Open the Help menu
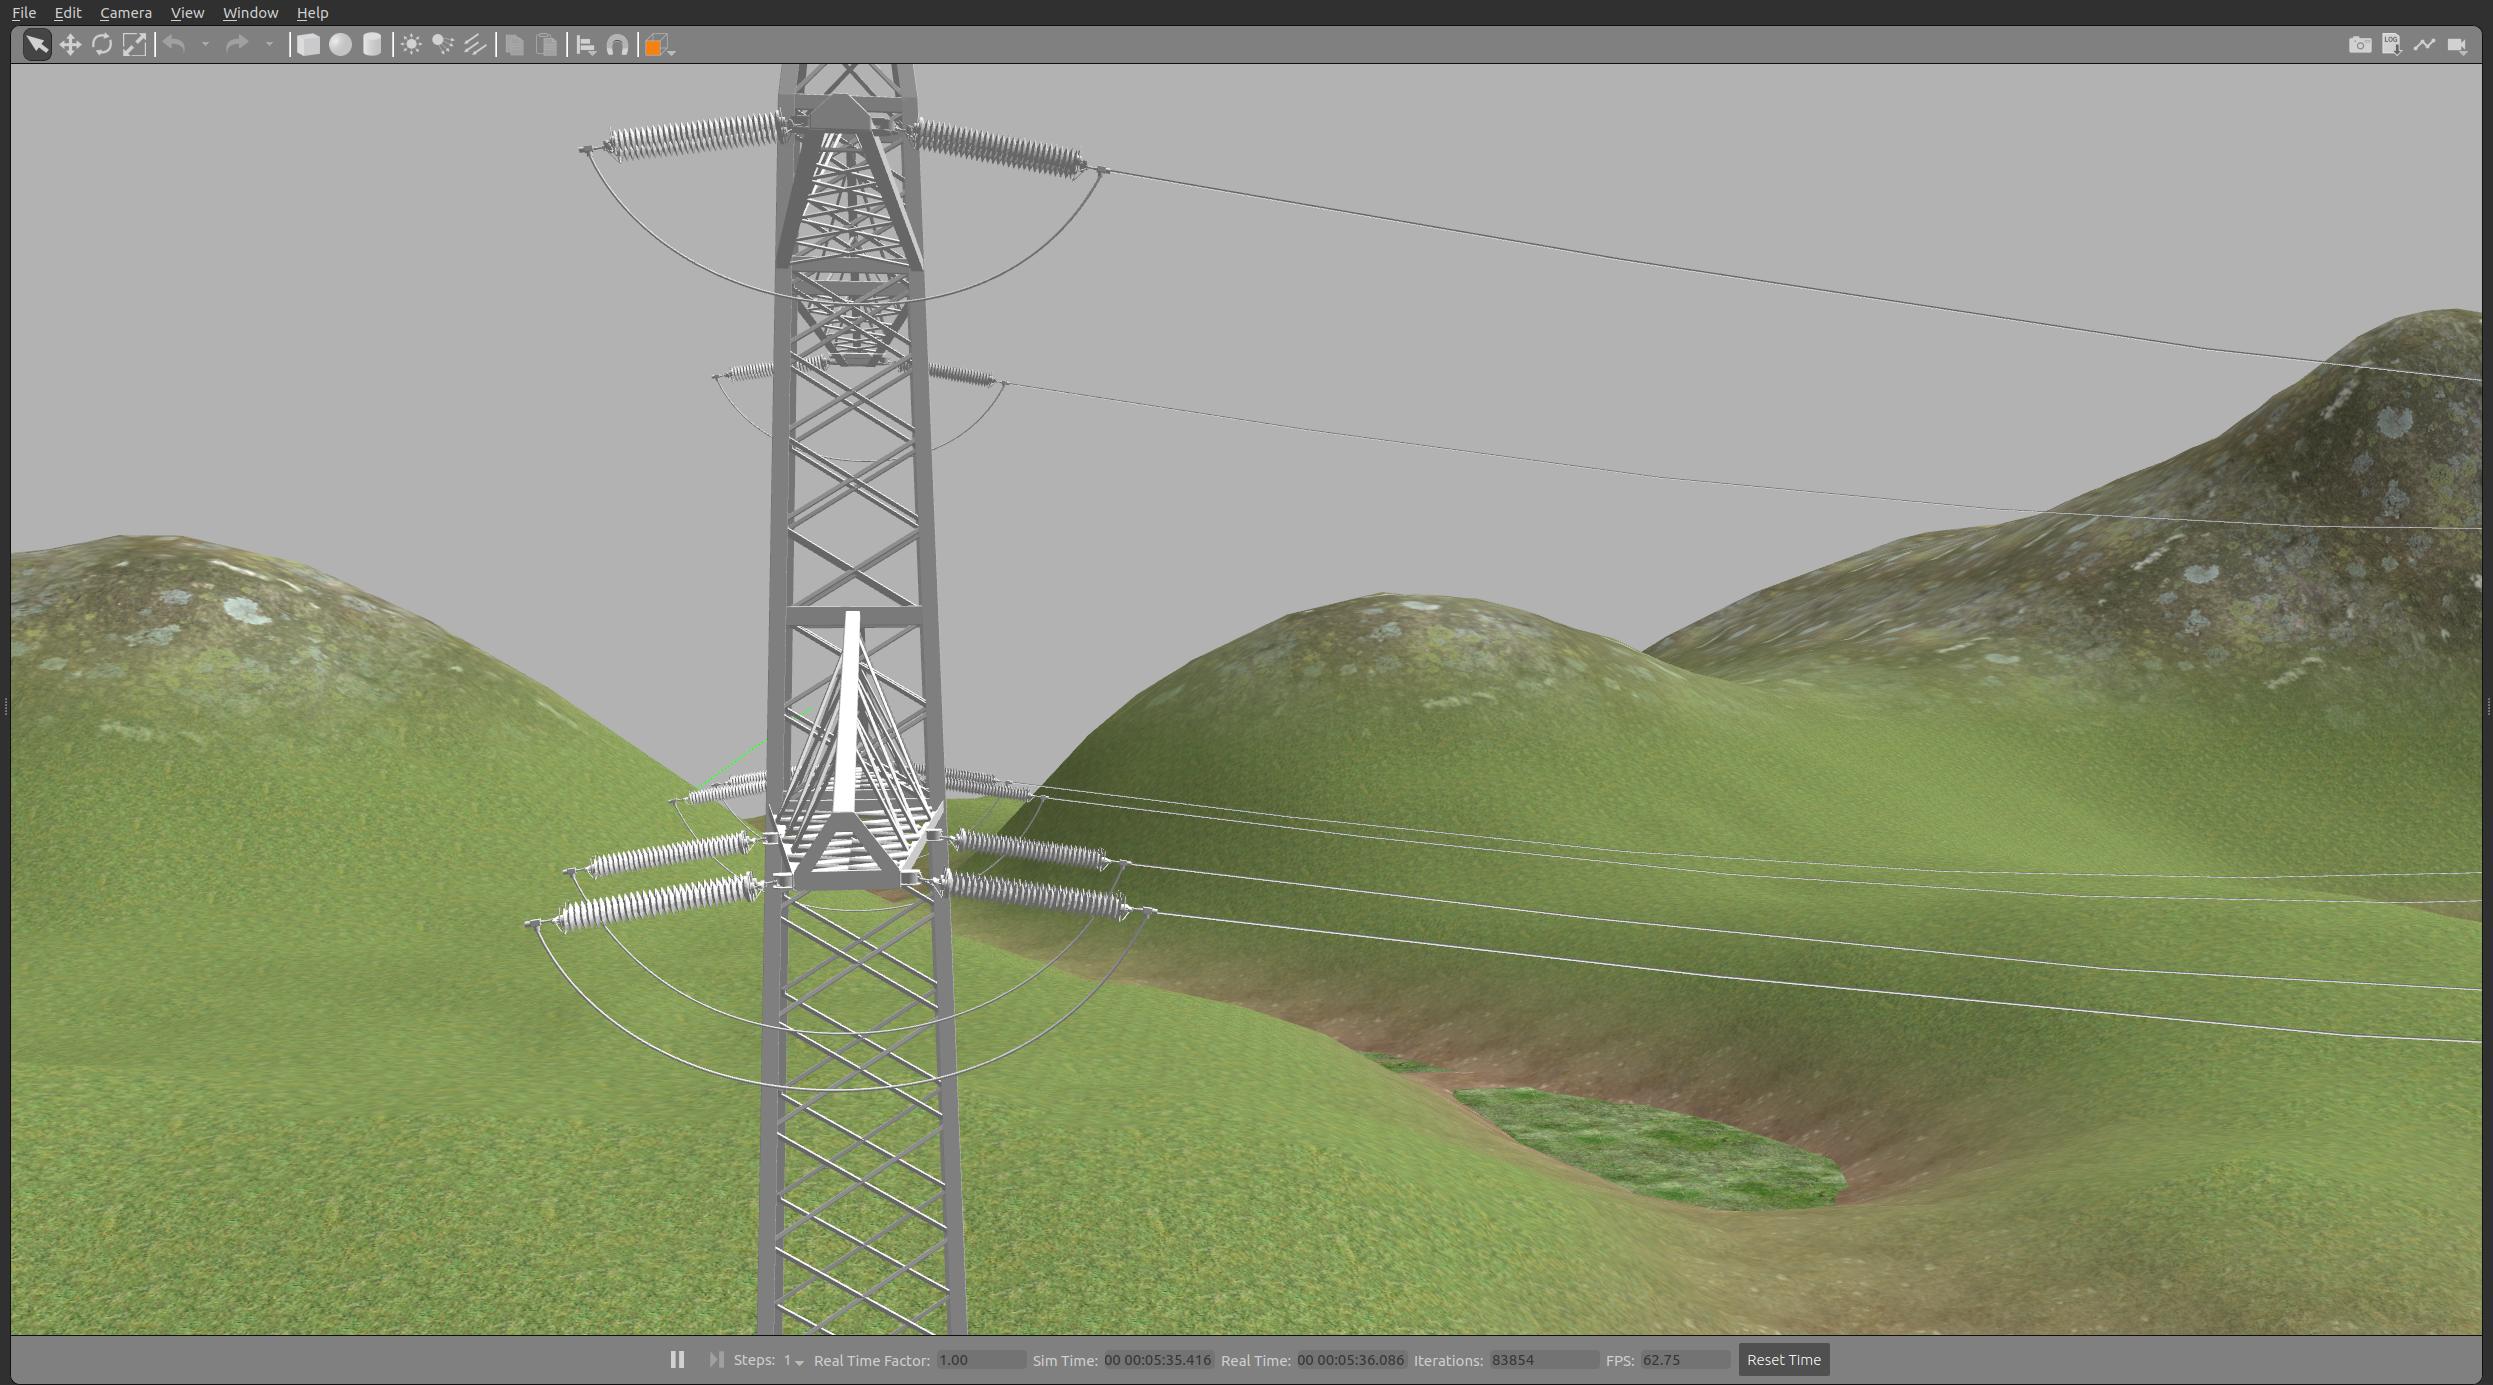 coord(312,13)
